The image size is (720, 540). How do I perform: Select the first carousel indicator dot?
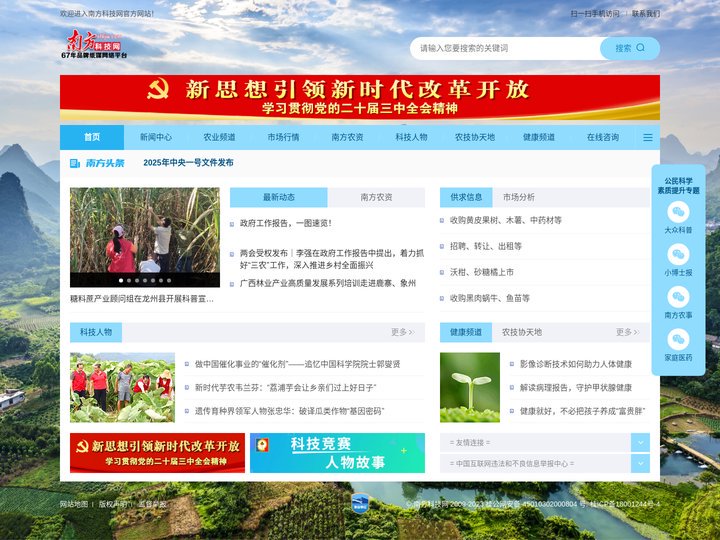[x=121, y=280]
